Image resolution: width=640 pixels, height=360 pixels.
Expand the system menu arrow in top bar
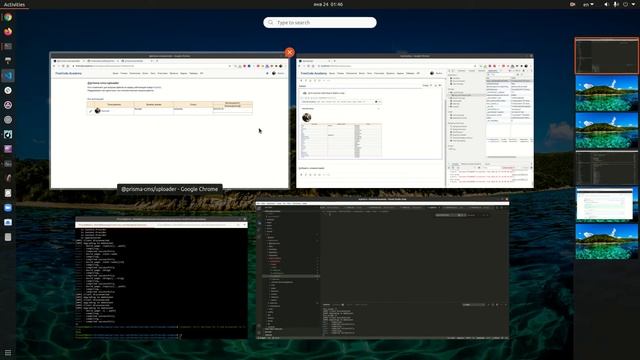(x=633, y=4)
